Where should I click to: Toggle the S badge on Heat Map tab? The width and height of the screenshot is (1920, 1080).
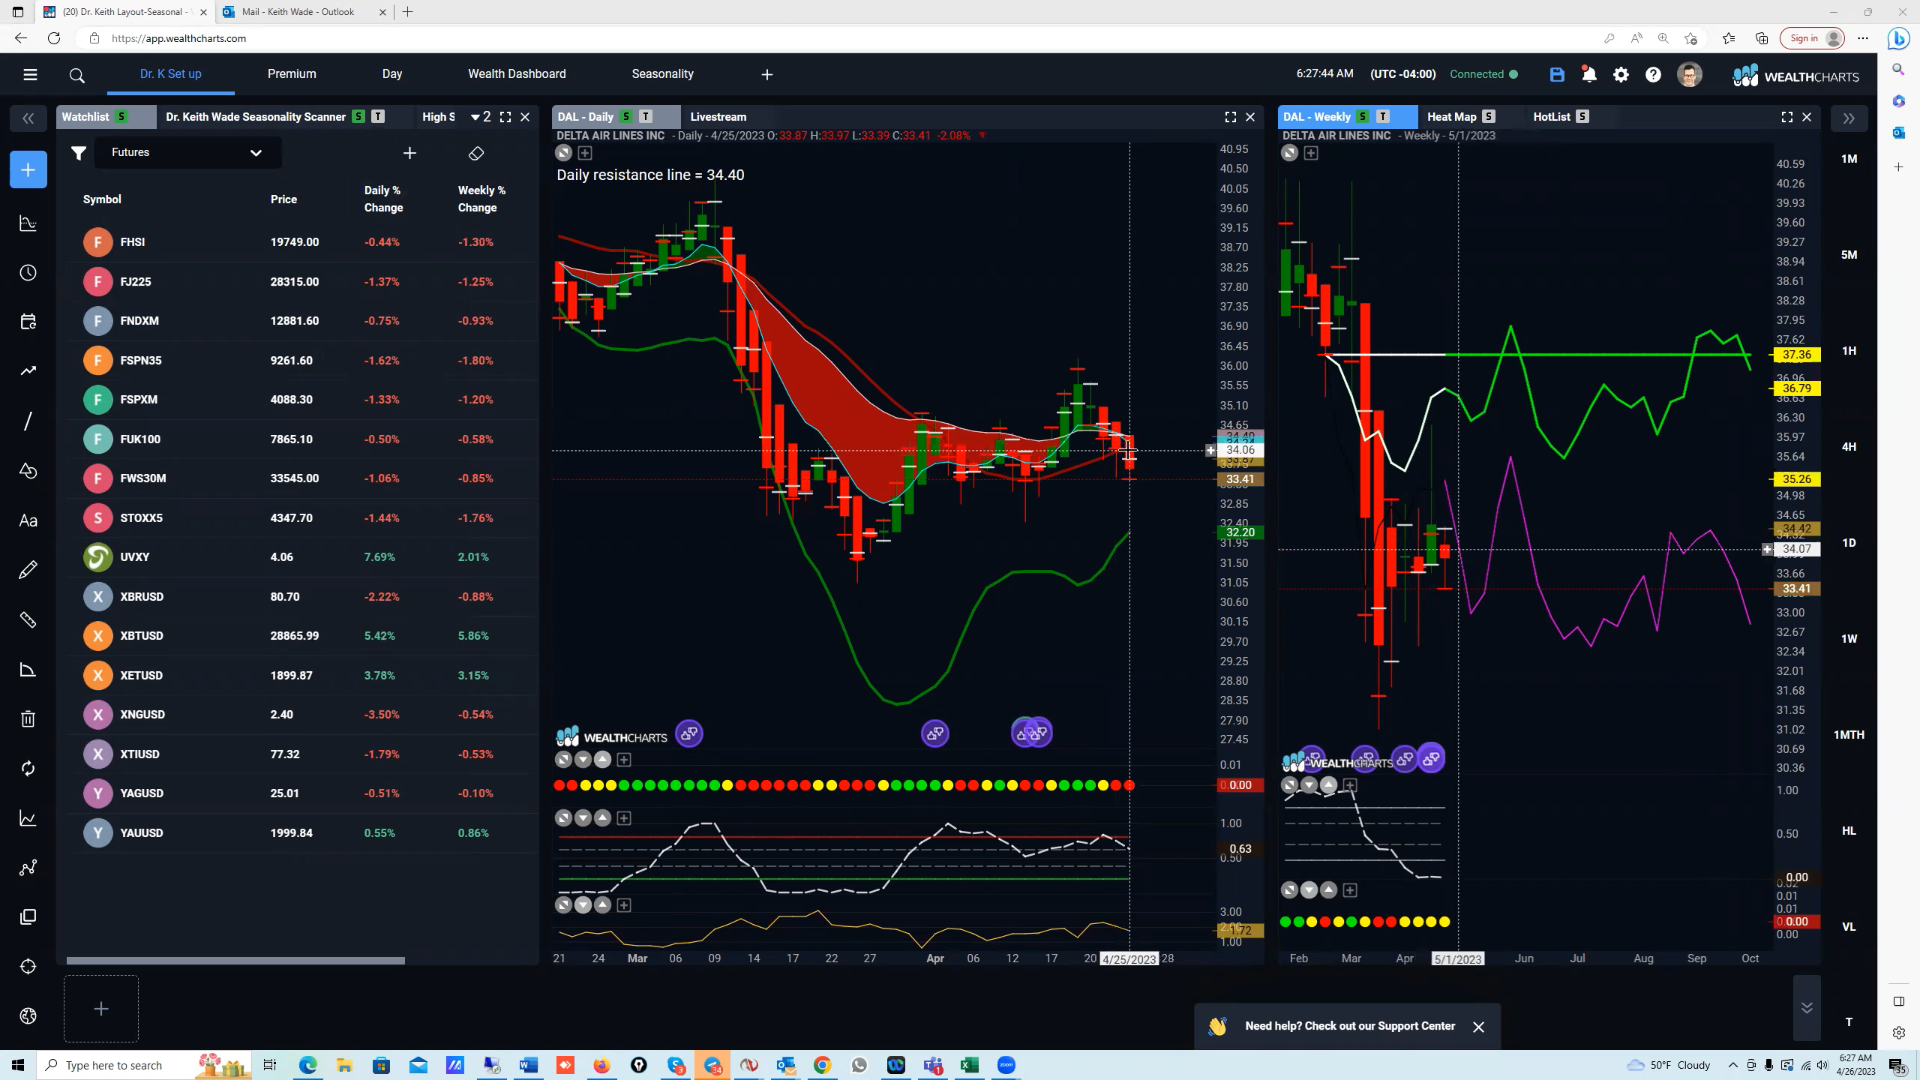click(1488, 117)
